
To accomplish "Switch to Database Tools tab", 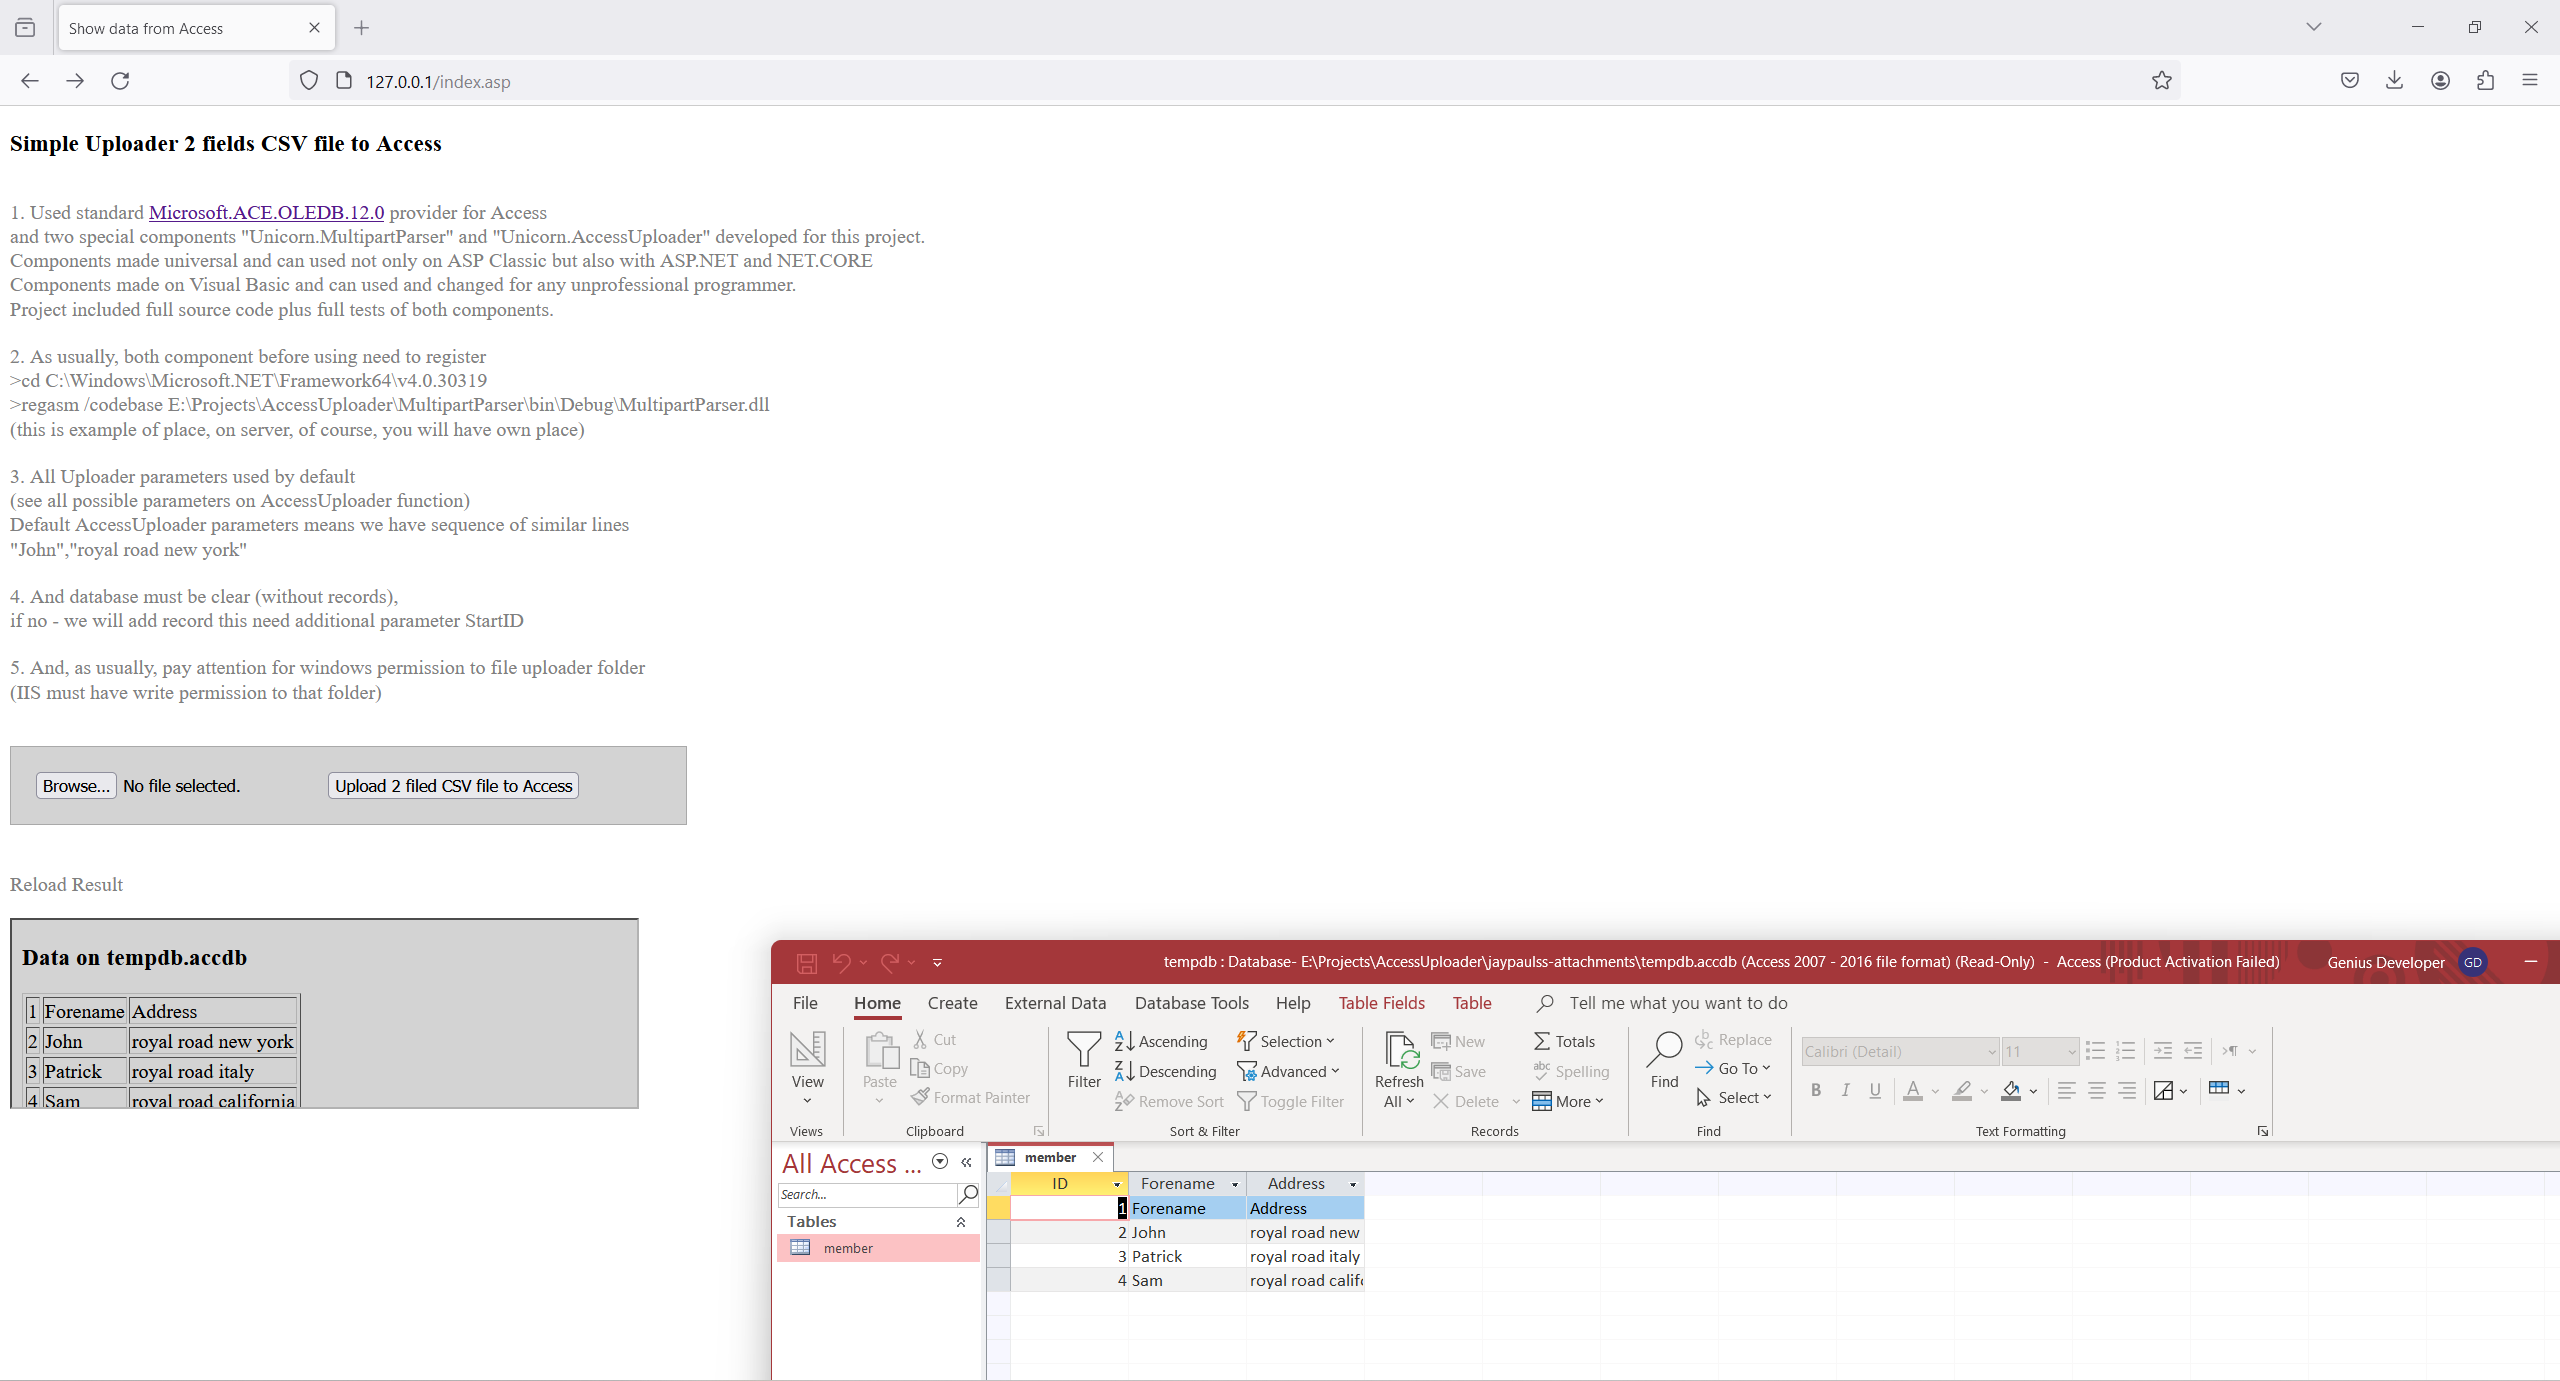I will pyautogui.click(x=1191, y=1003).
